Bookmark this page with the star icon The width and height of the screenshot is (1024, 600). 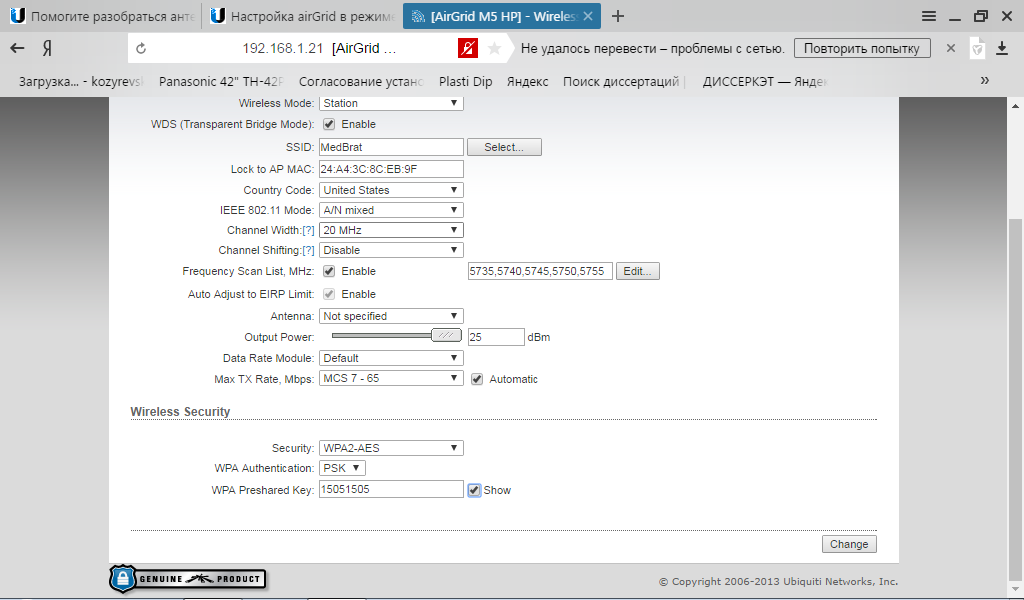[495, 48]
